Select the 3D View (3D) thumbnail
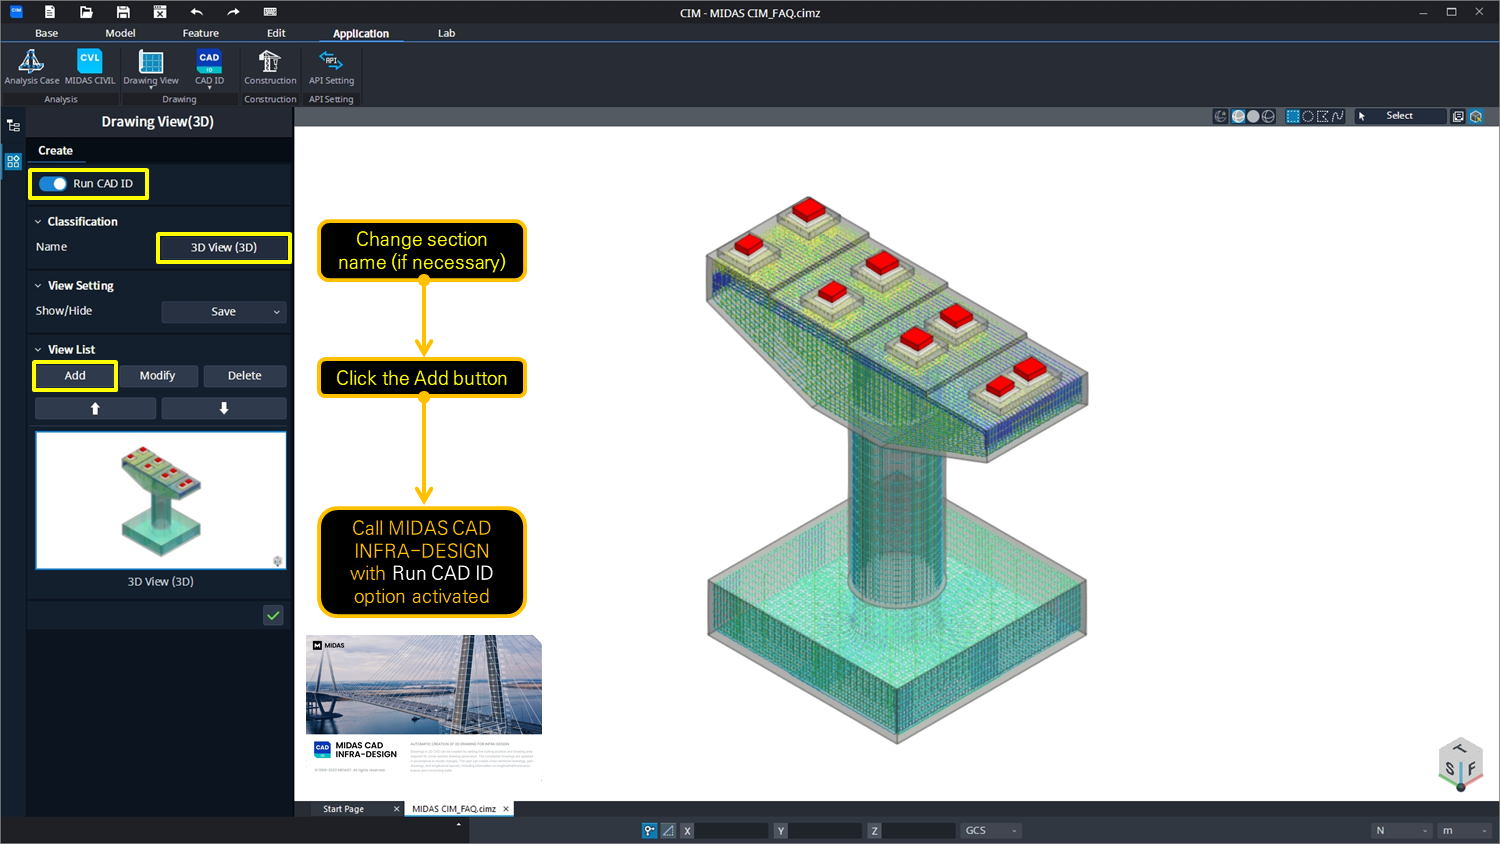 pos(161,500)
